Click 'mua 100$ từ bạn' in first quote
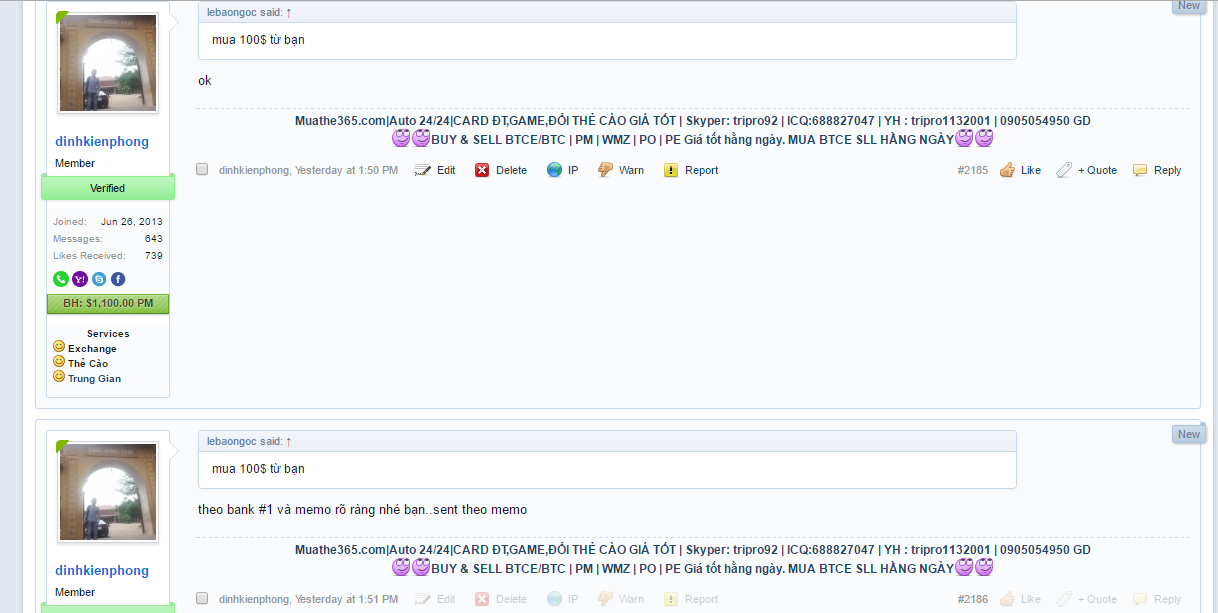The height and width of the screenshot is (613, 1218). [x=258, y=40]
